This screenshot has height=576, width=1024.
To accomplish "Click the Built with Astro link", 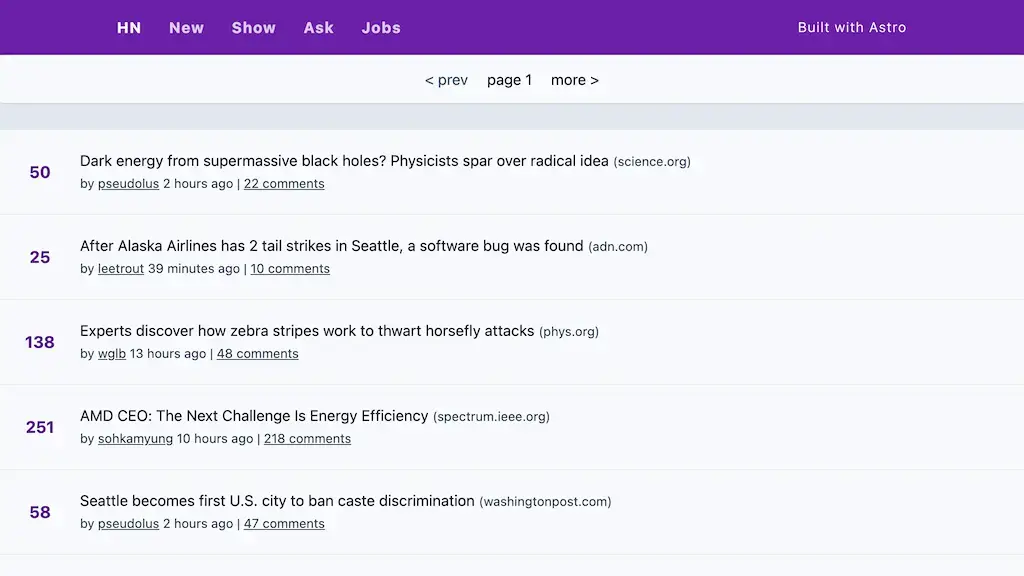I will [851, 28].
